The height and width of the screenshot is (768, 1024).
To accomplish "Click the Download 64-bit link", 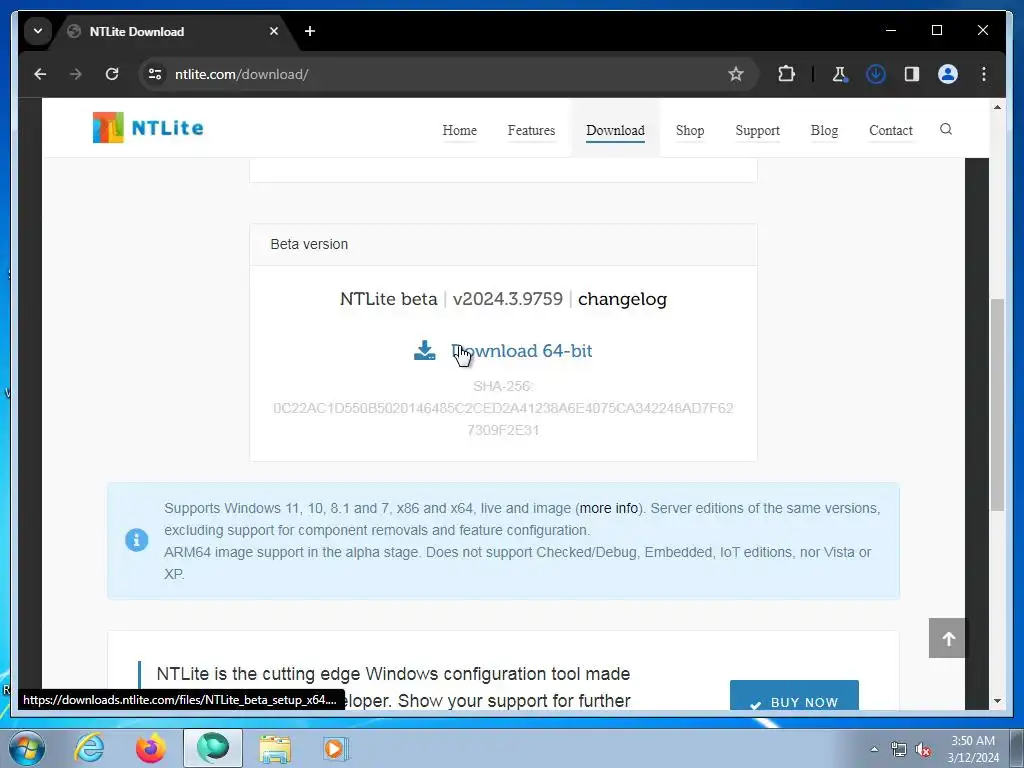I will click(521, 351).
